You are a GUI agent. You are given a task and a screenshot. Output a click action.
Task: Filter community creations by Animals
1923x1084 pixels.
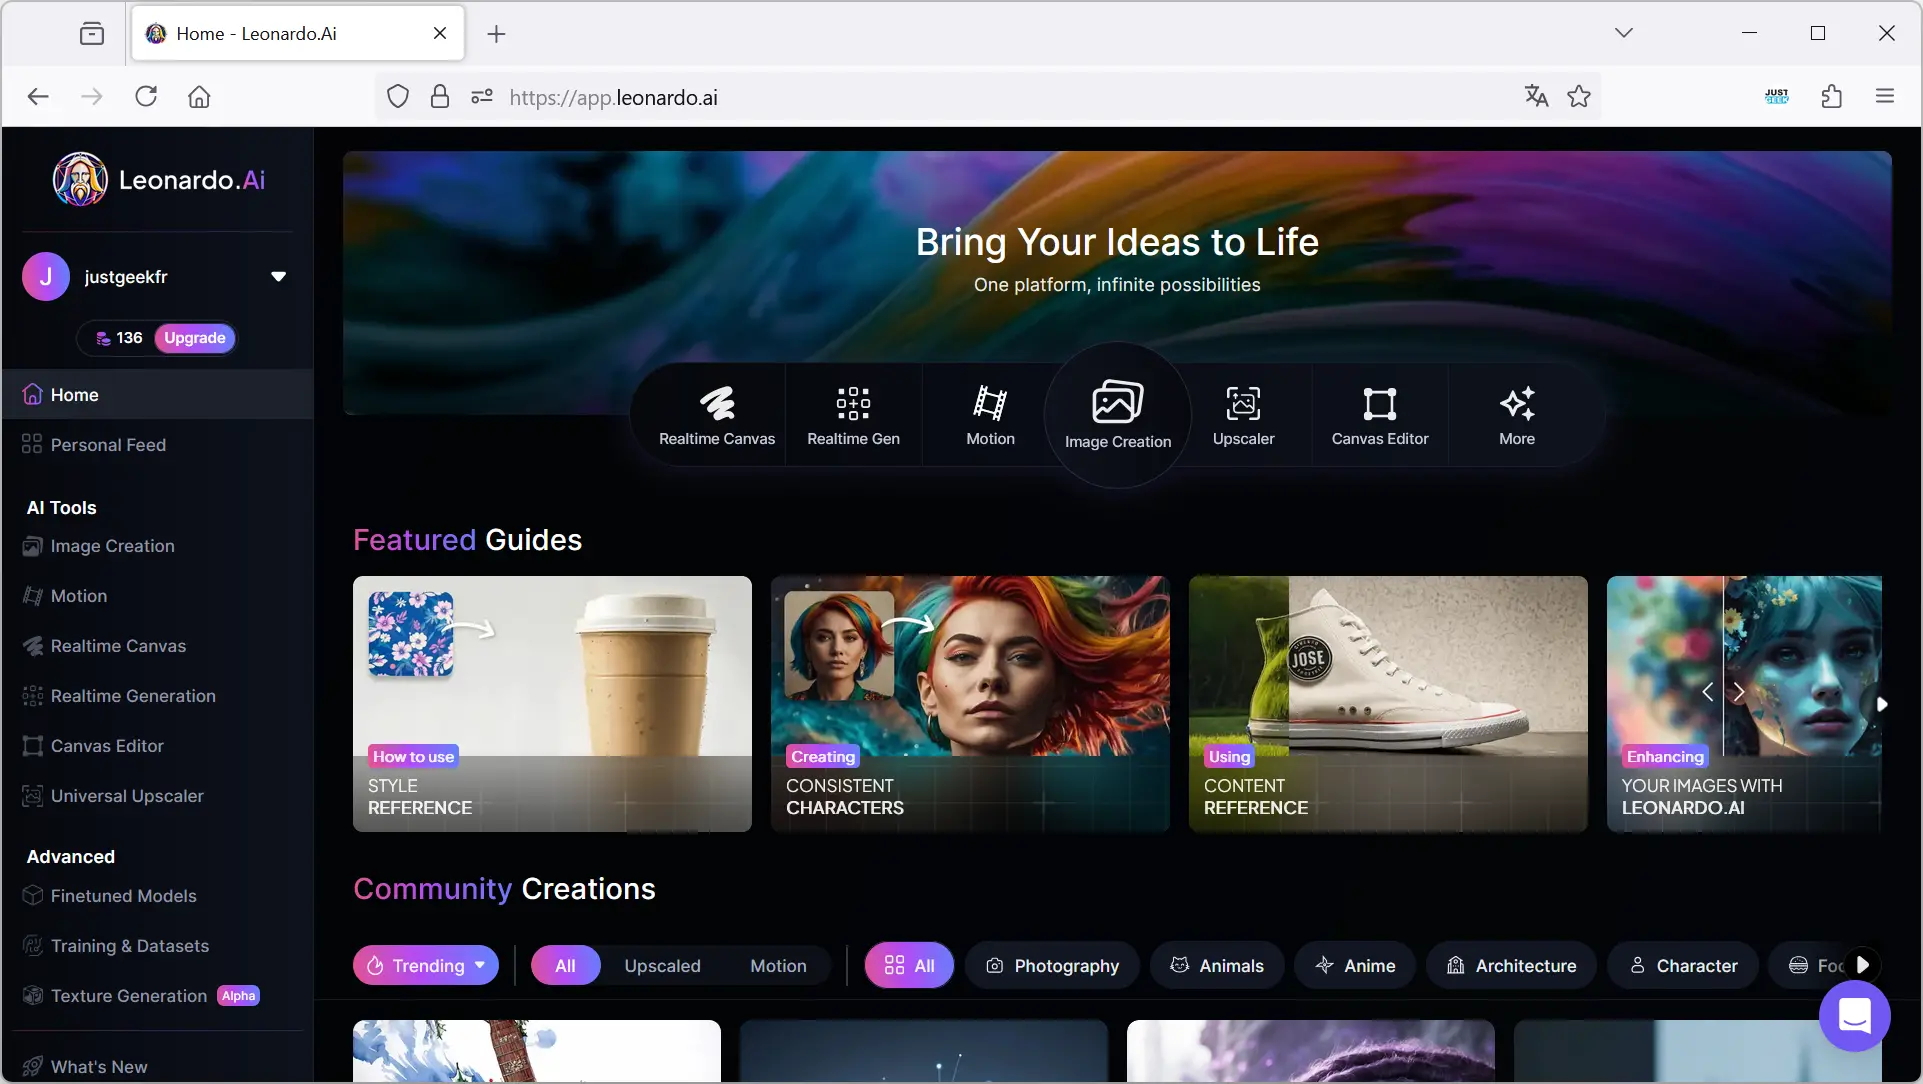(1217, 965)
